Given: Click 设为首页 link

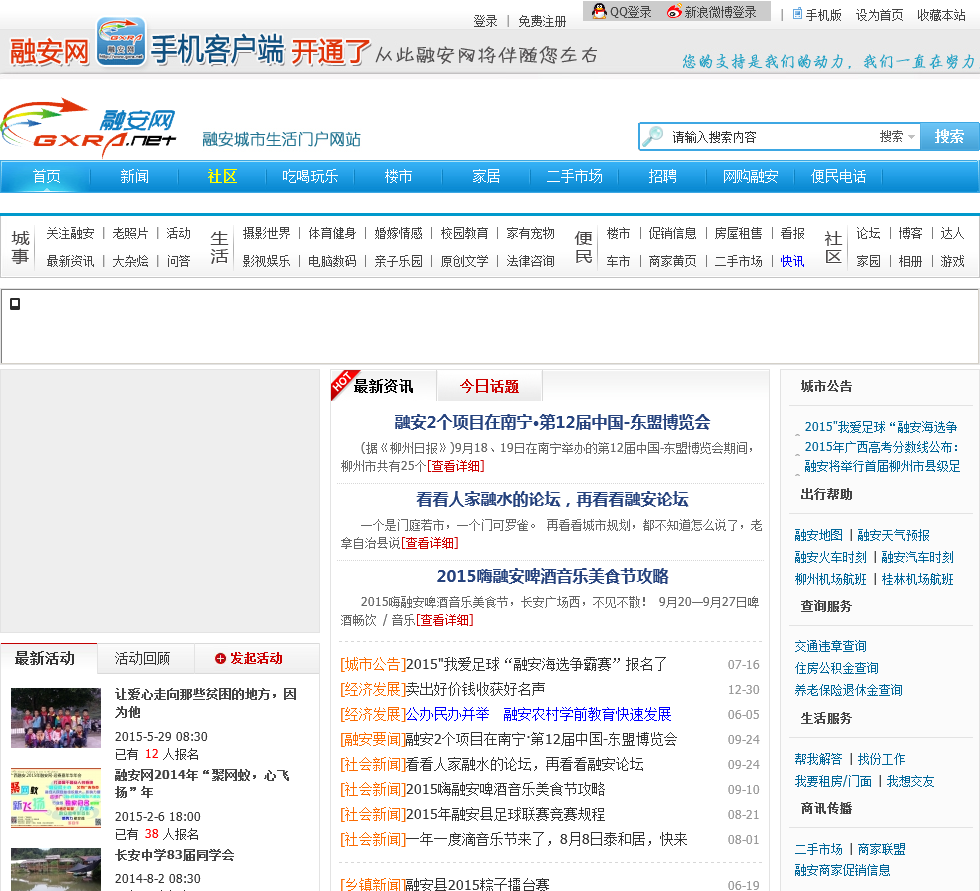Looking at the screenshot, I should pyautogui.click(x=879, y=15).
